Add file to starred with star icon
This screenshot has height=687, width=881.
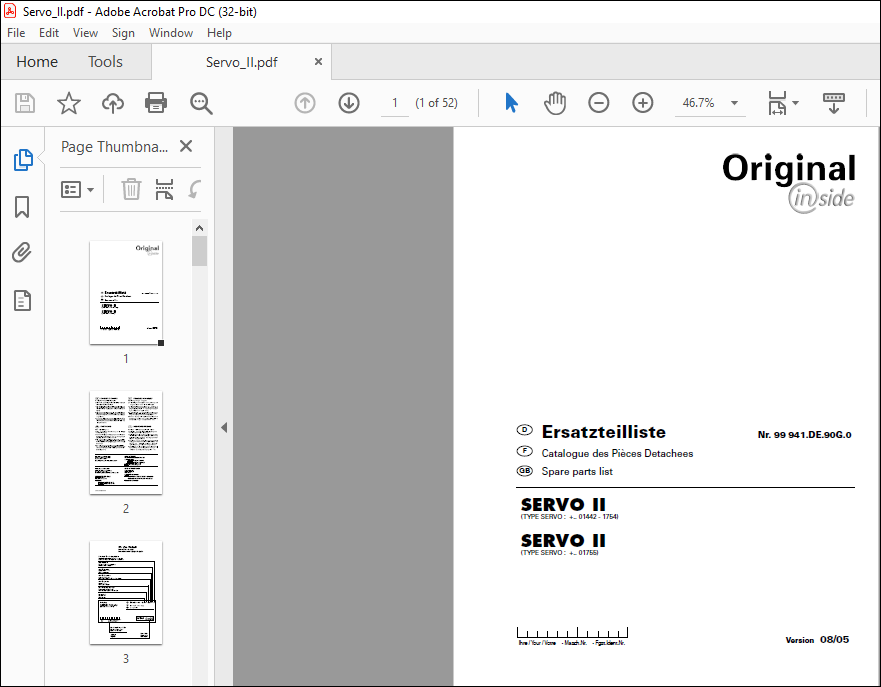[69, 103]
